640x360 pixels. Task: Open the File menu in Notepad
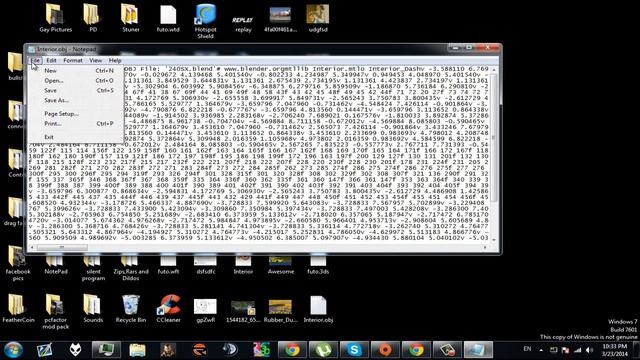tap(36, 60)
